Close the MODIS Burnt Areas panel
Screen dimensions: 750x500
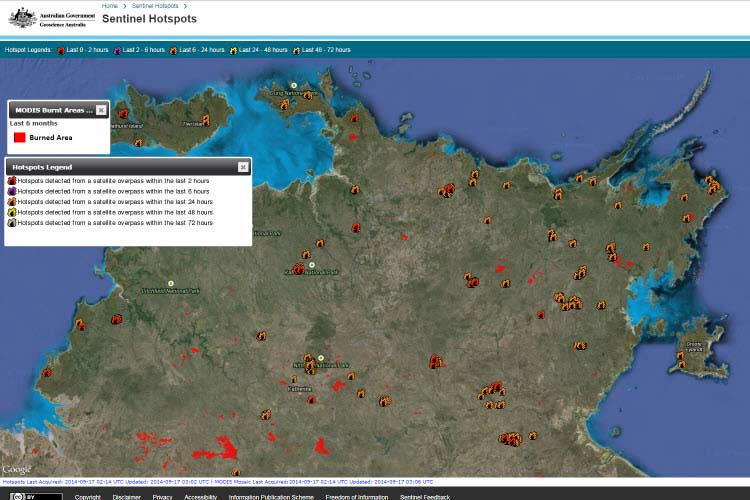point(101,110)
